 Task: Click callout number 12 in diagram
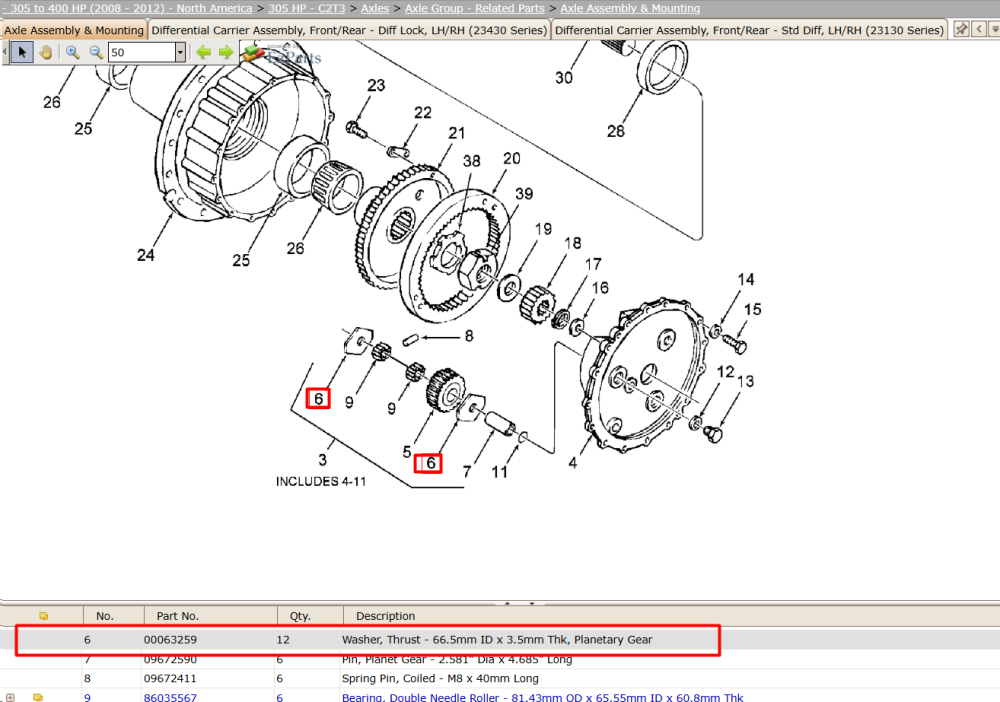tap(725, 371)
